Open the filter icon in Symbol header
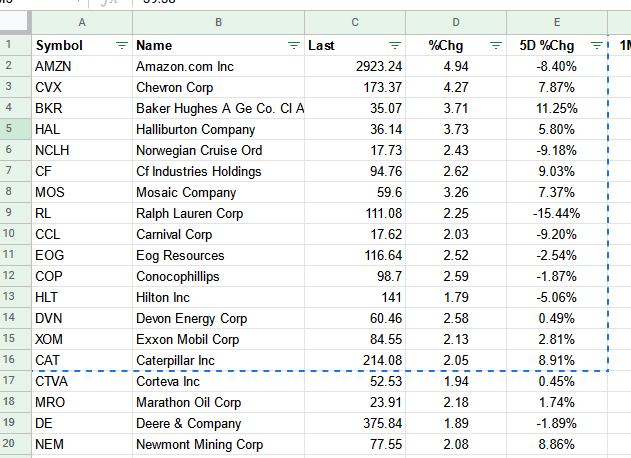631x458 pixels. coord(122,45)
